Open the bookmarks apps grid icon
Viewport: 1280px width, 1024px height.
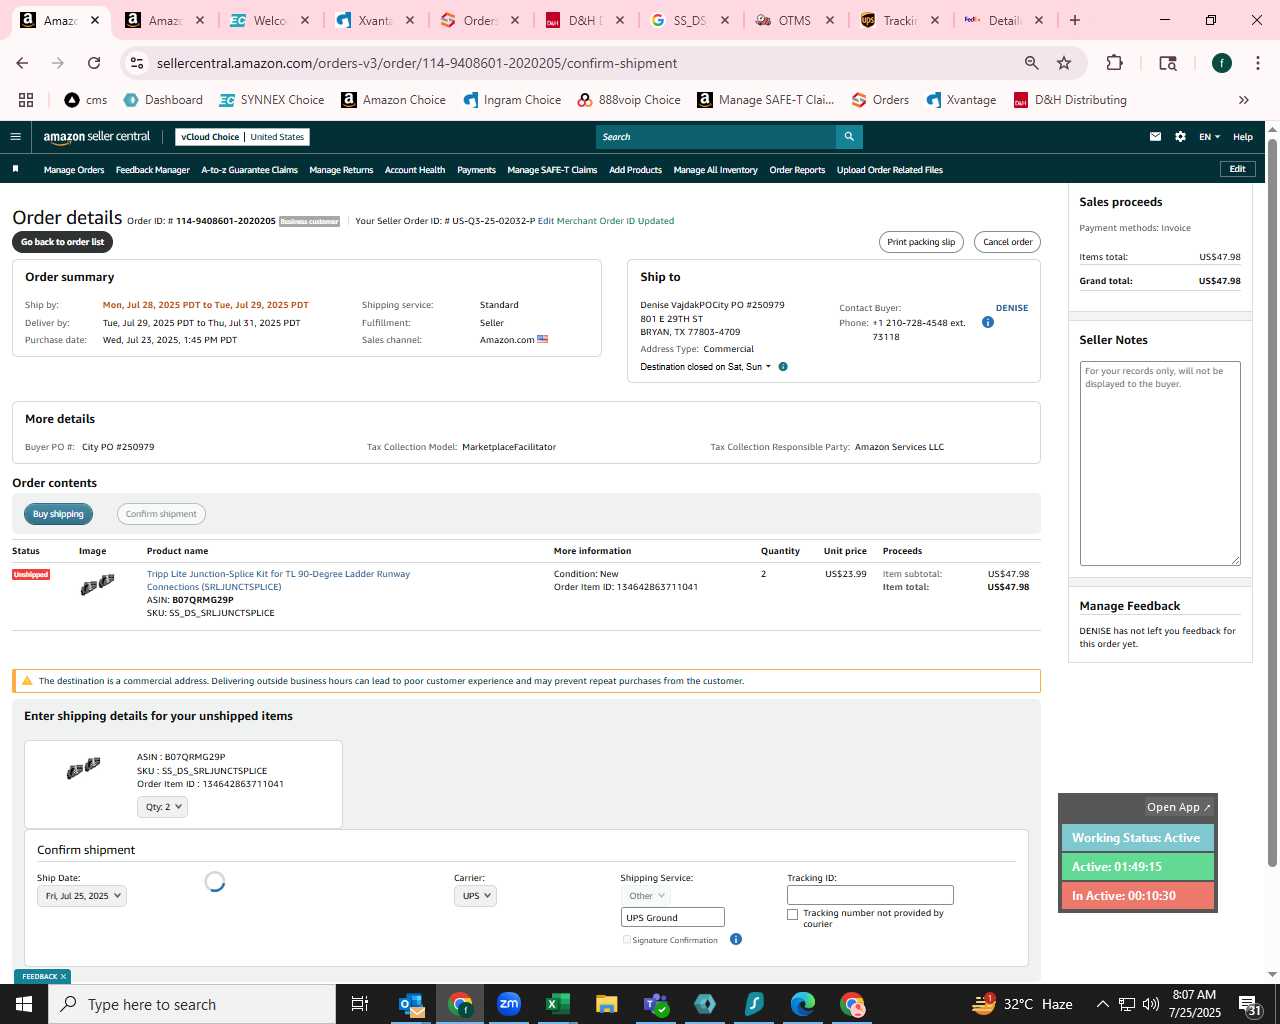coord(26,100)
